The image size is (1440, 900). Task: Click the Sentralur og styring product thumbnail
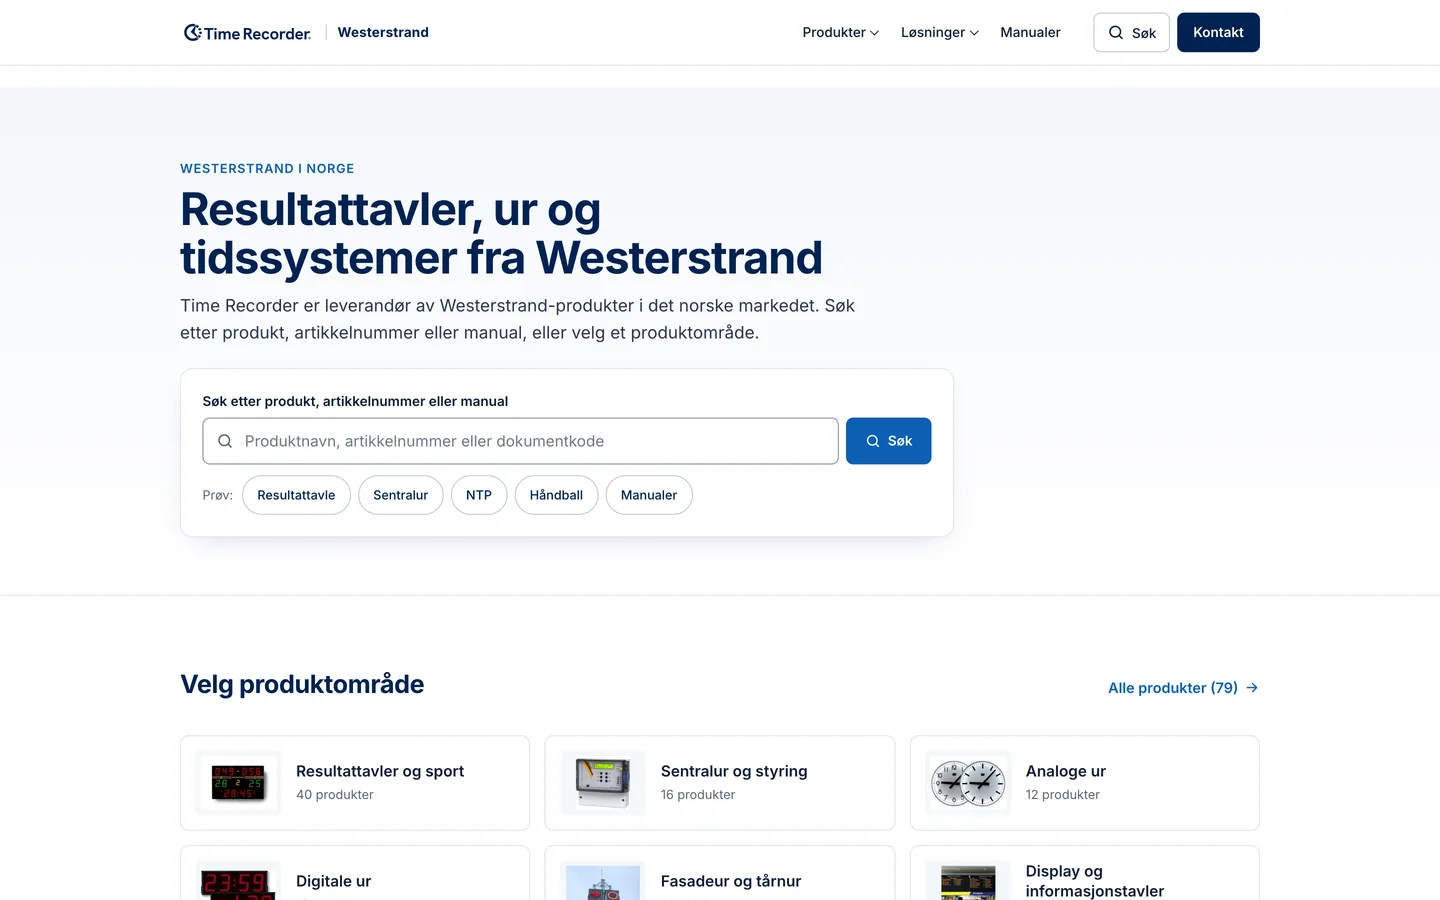(x=603, y=783)
